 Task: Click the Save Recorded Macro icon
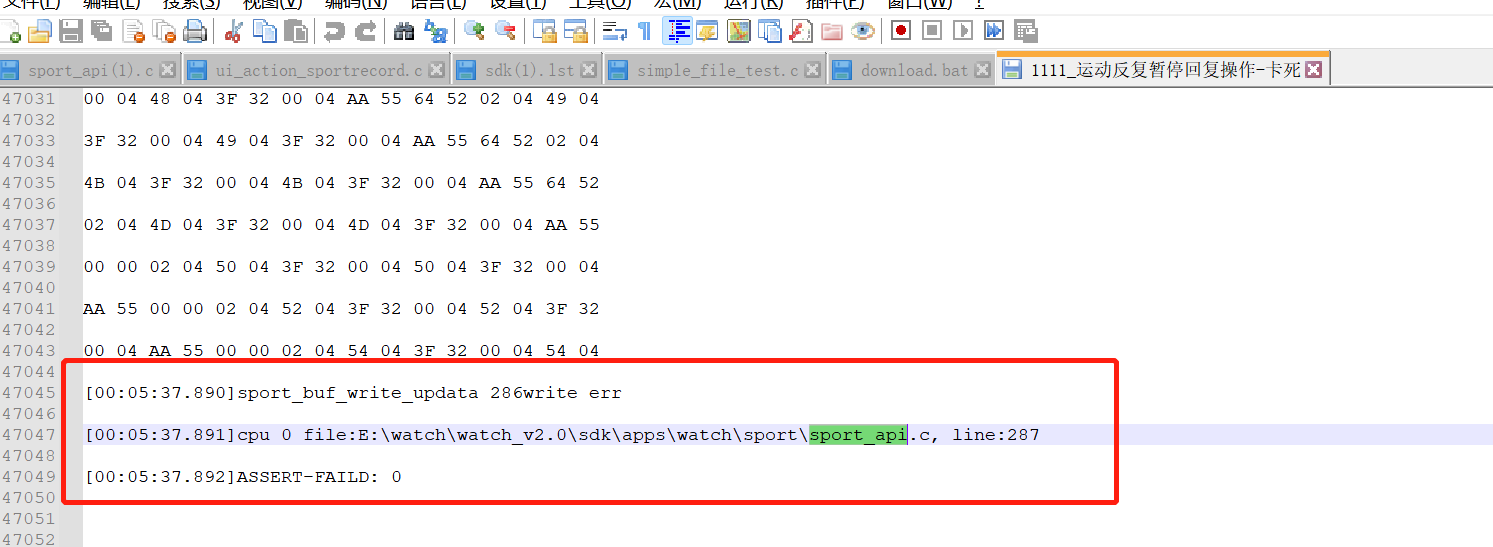[1025, 32]
